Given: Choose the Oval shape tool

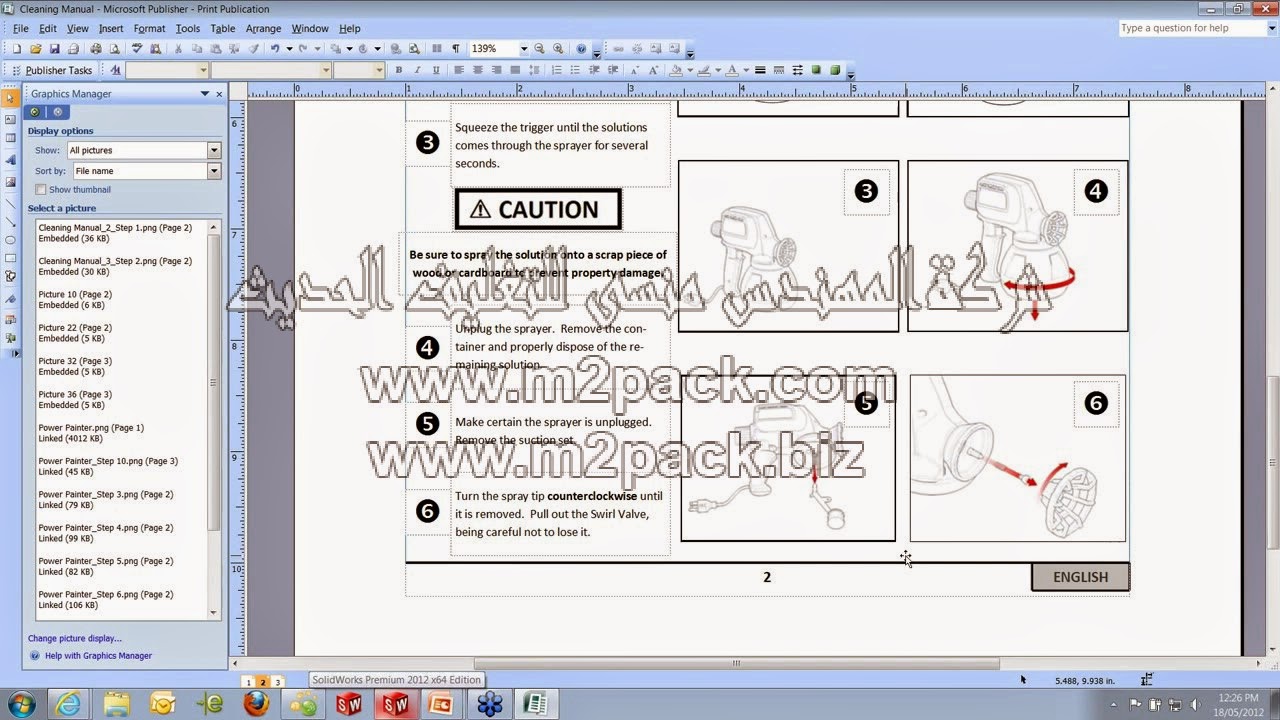Looking at the screenshot, I should pos(11,240).
